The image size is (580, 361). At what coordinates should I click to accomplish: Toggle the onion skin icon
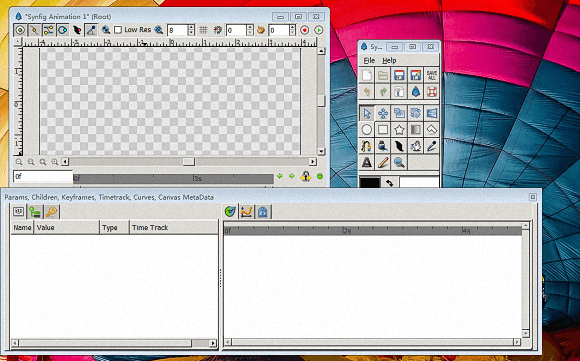coord(218,30)
